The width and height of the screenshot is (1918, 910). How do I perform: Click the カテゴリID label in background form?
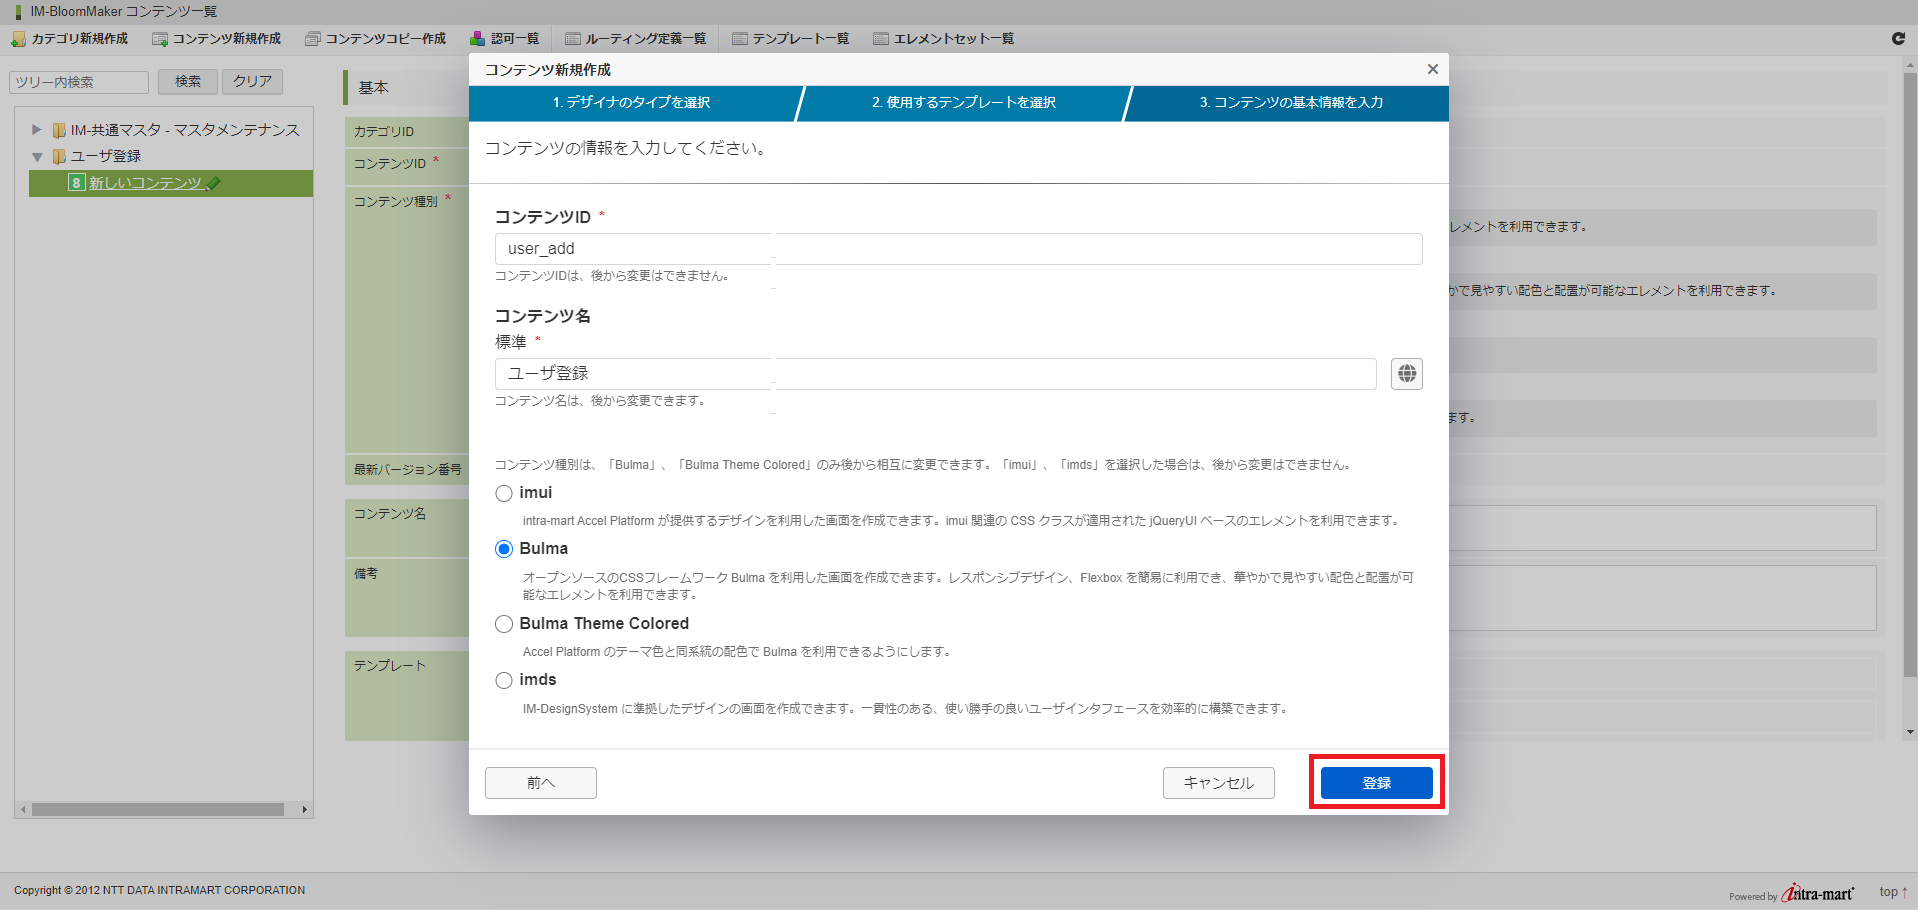pyautogui.click(x=384, y=132)
